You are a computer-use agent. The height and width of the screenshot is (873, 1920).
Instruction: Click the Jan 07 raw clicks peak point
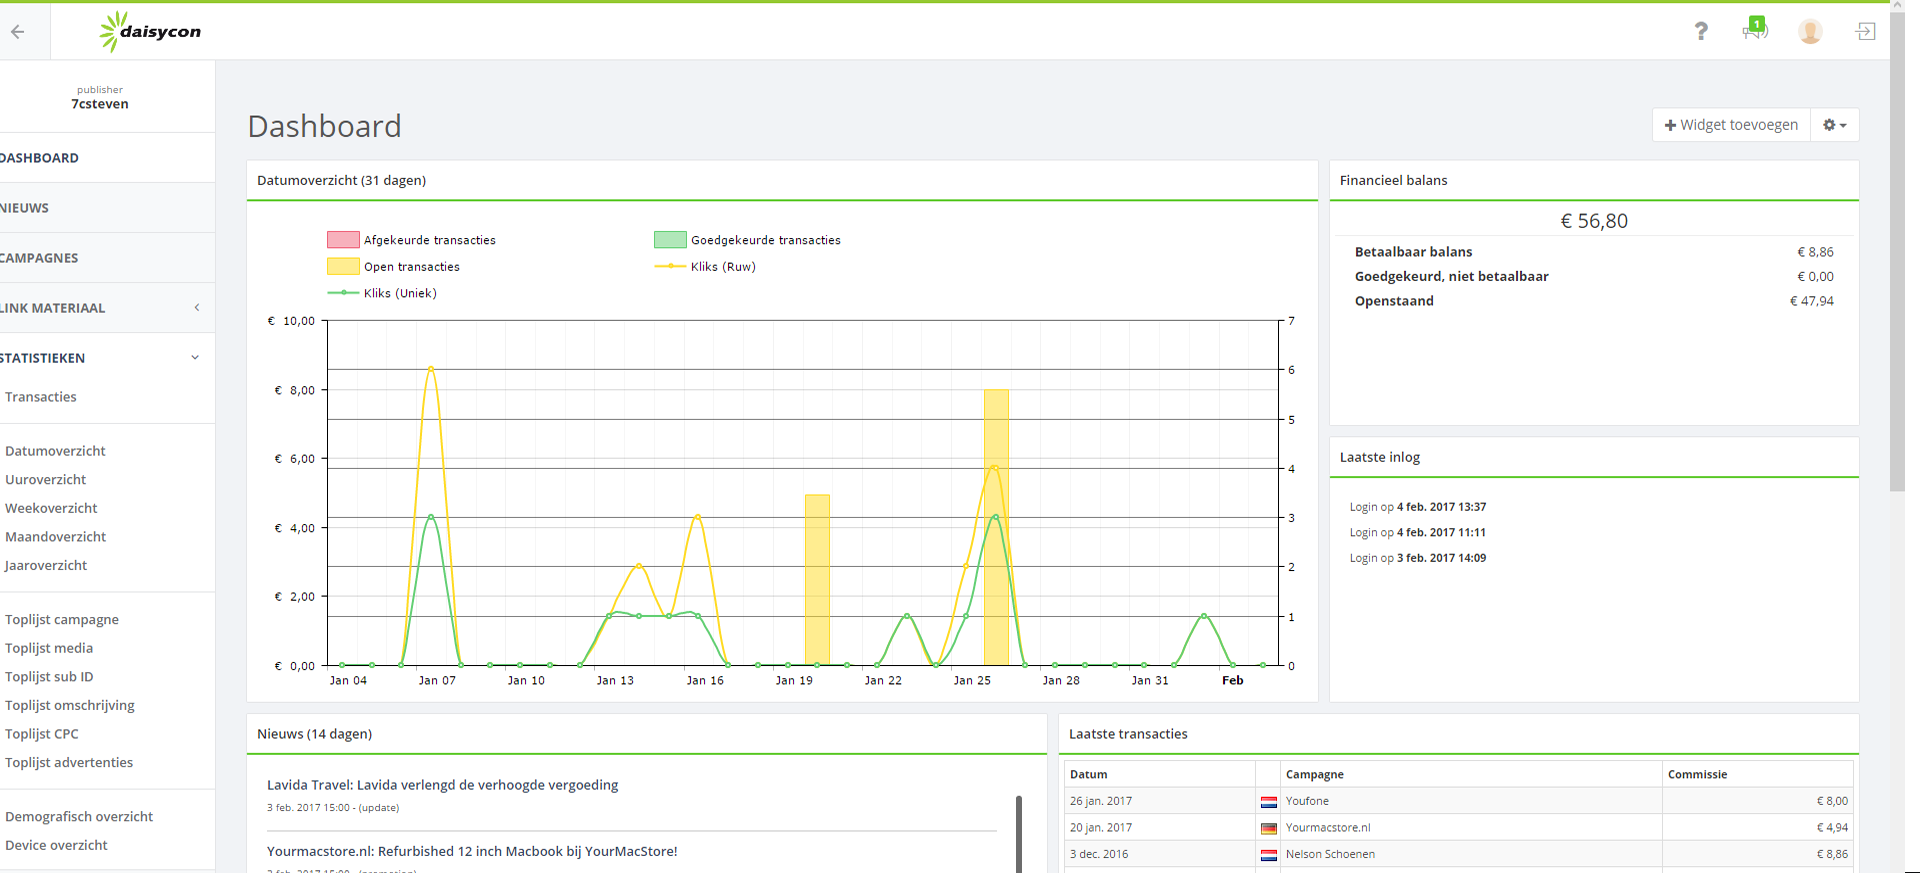(x=431, y=368)
